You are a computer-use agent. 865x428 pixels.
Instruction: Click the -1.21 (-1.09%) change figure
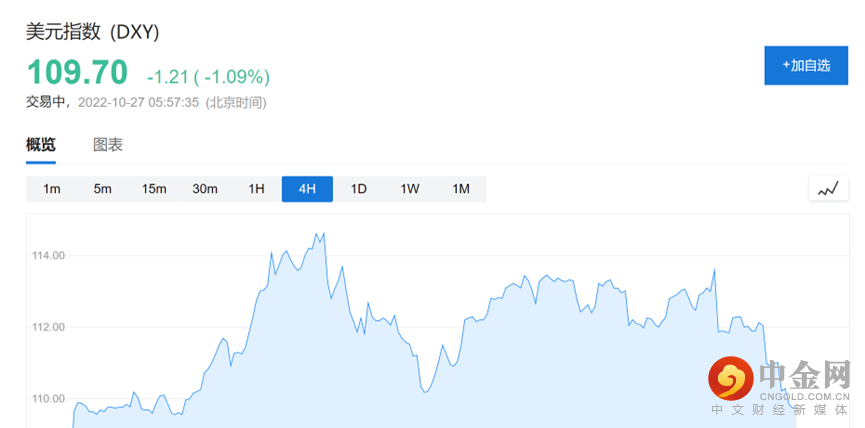click(208, 77)
